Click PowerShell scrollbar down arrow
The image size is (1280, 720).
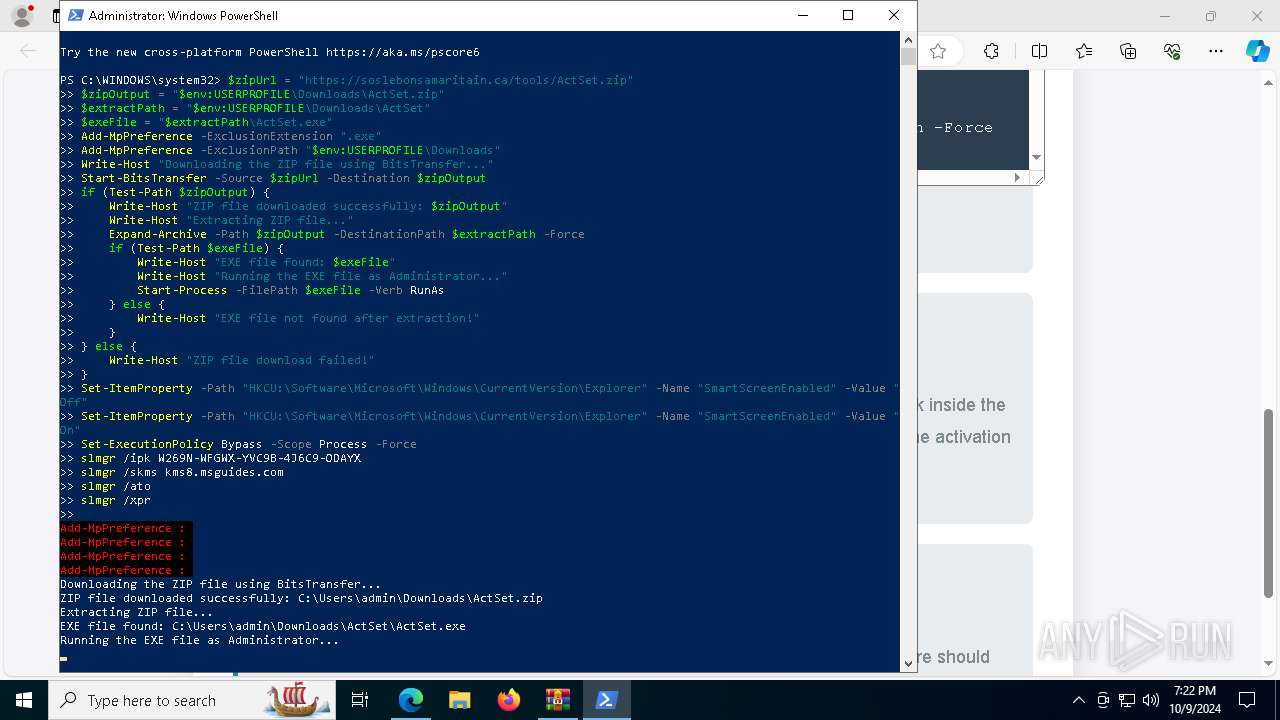click(908, 662)
